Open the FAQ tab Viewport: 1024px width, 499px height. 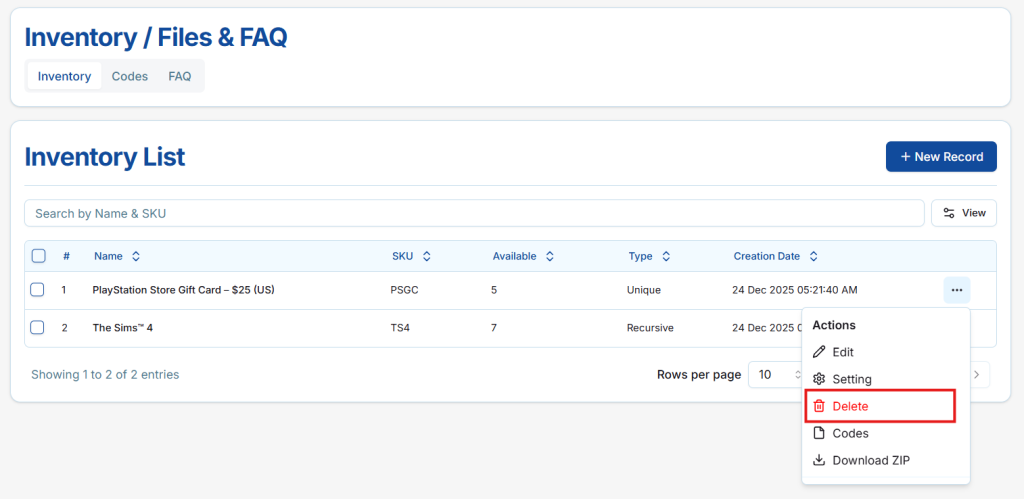[x=180, y=76]
